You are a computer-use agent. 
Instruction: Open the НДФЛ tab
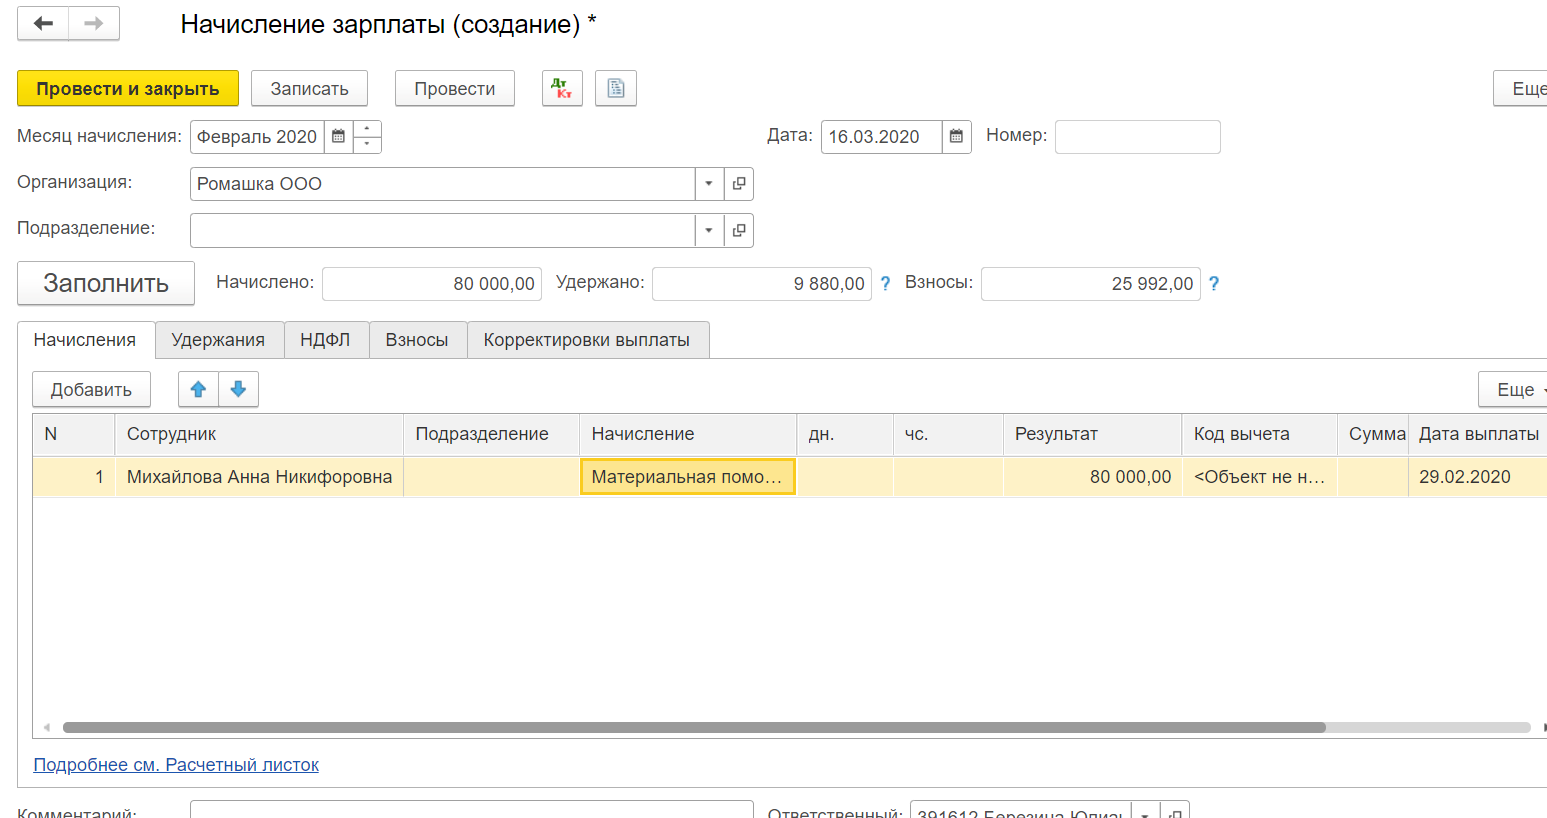click(325, 340)
